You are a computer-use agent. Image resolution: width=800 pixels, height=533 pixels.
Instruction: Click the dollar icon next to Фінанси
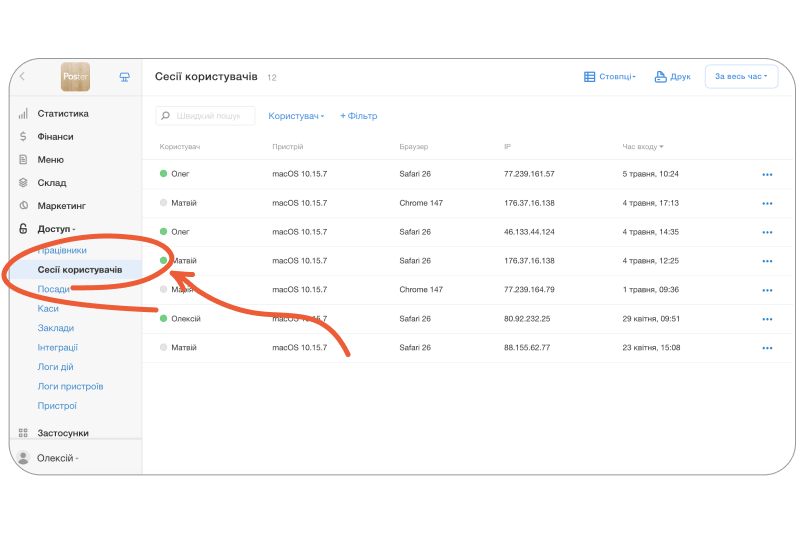tap(23, 136)
